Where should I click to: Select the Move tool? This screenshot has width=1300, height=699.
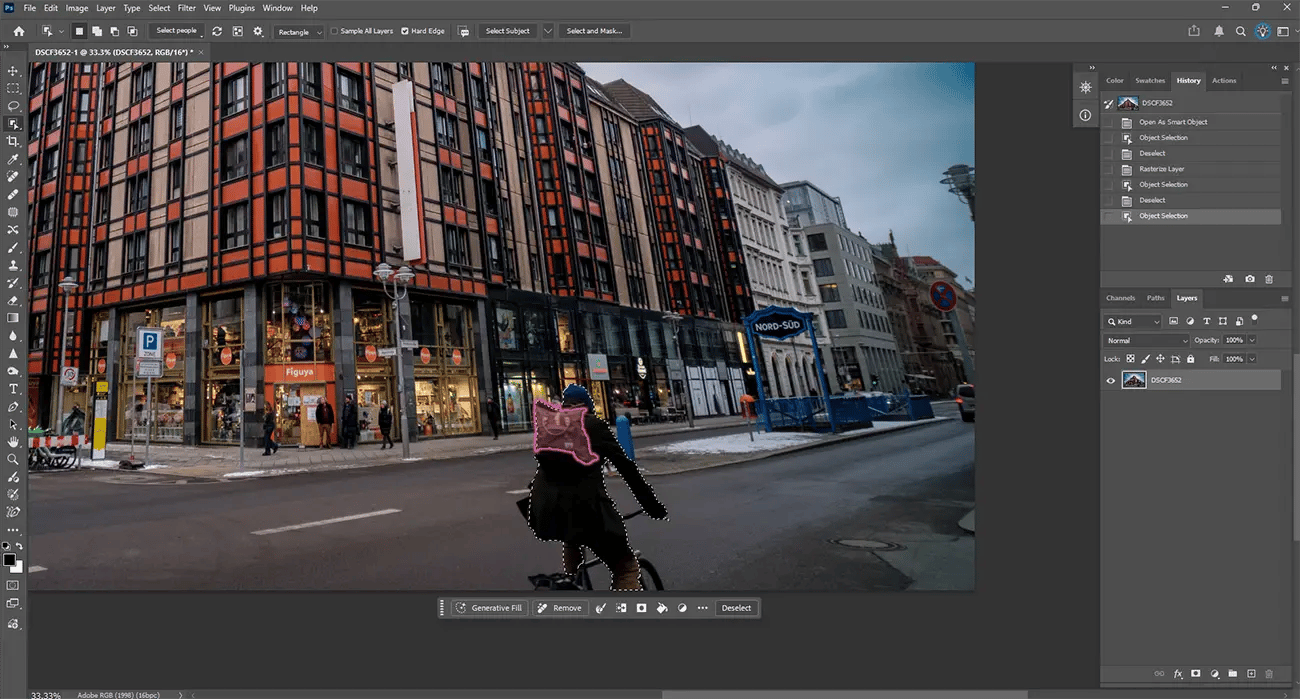13,71
